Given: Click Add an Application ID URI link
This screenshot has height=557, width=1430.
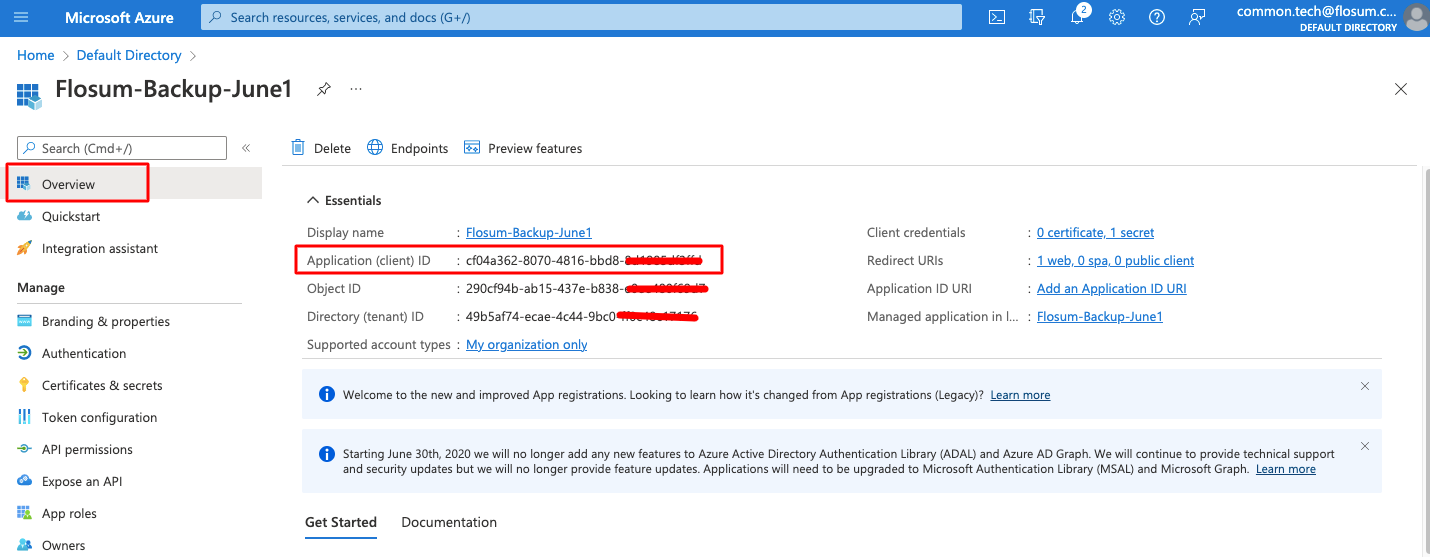Looking at the screenshot, I should click(1111, 288).
